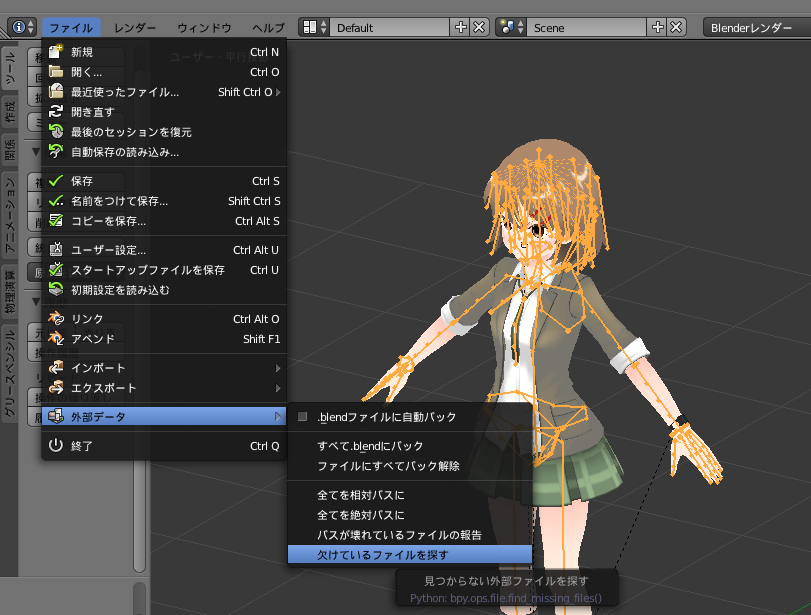
Task: Add a new scene with plus button
Action: (x=658, y=27)
